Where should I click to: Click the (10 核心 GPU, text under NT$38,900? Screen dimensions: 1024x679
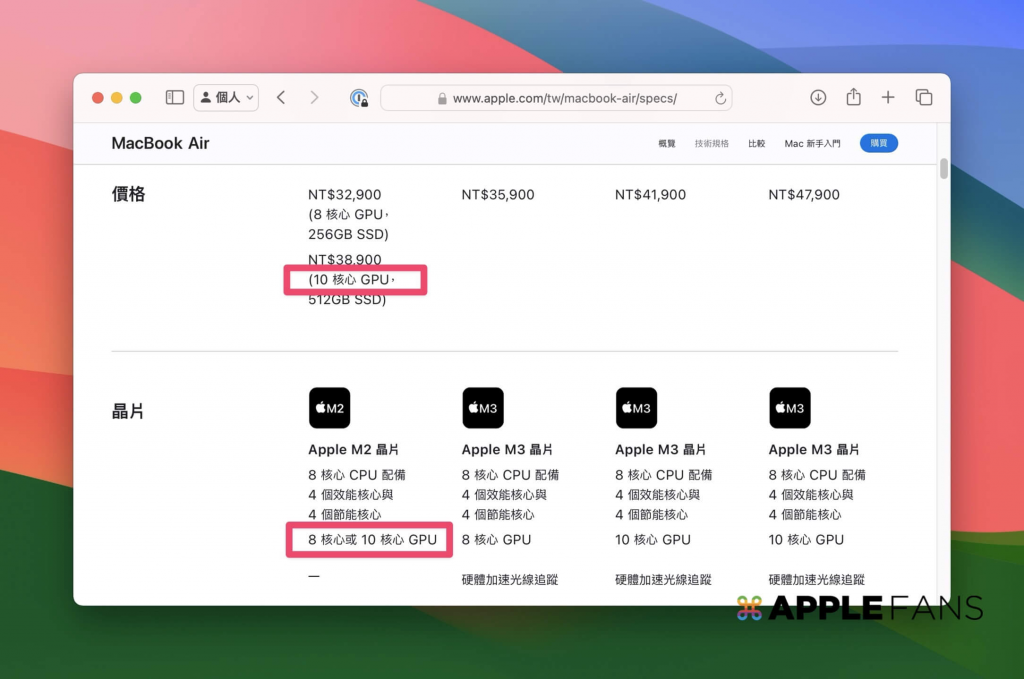pos(351,280)
